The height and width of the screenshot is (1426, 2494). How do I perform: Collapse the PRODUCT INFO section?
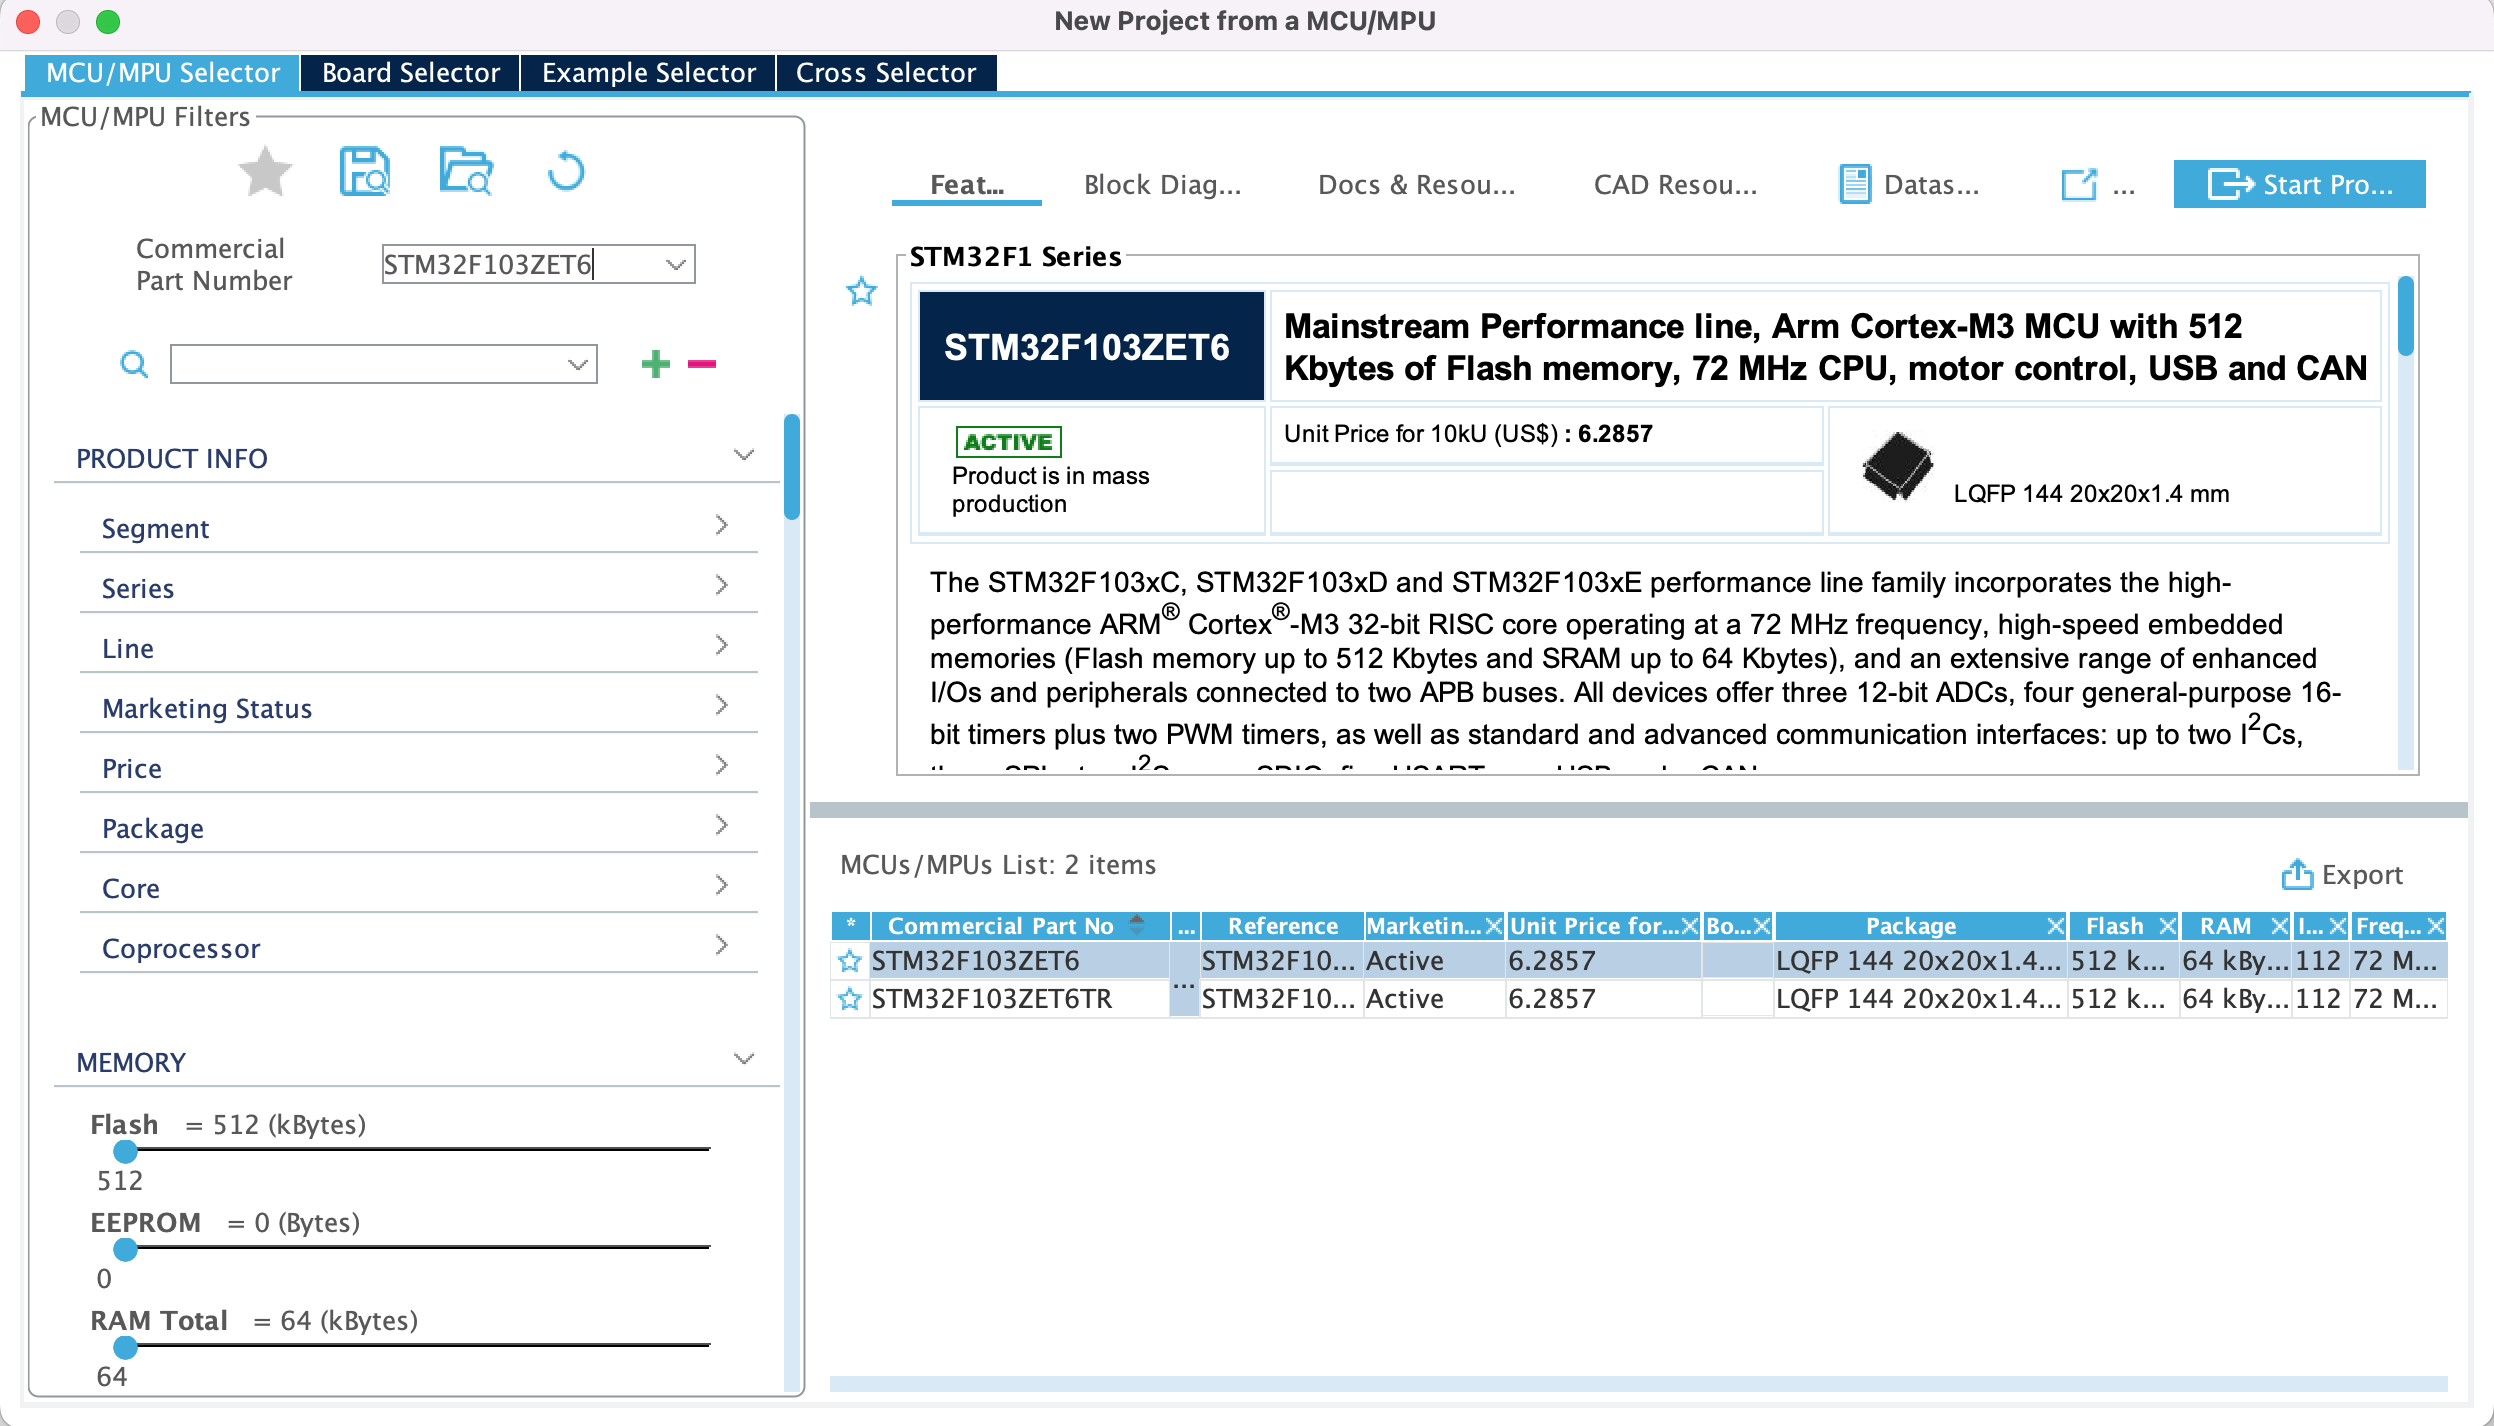point(744,456)
